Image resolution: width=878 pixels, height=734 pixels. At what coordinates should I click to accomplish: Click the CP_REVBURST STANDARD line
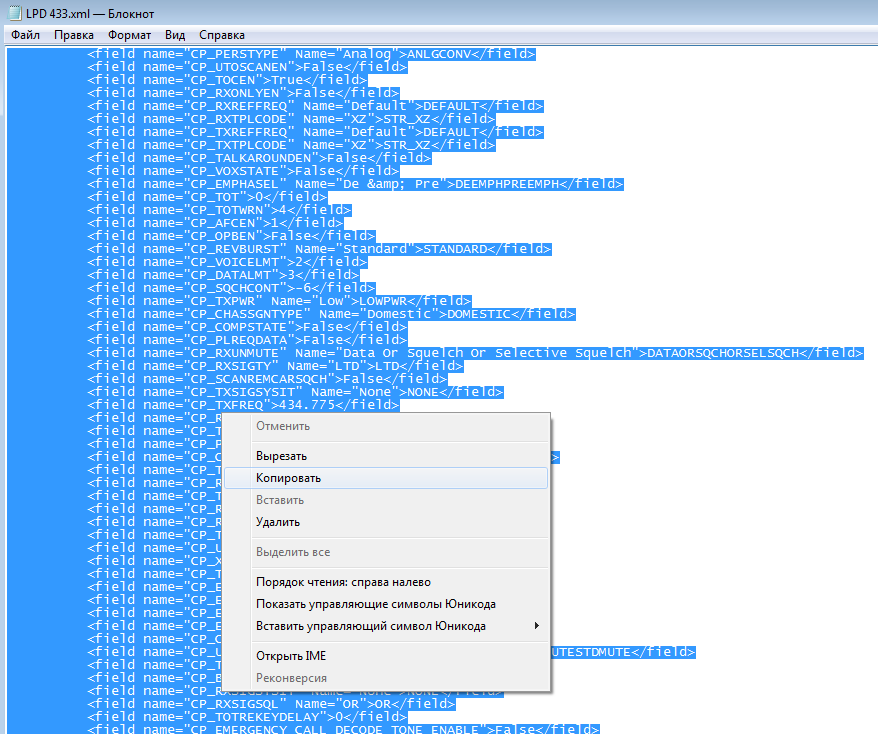coord(319,249)
